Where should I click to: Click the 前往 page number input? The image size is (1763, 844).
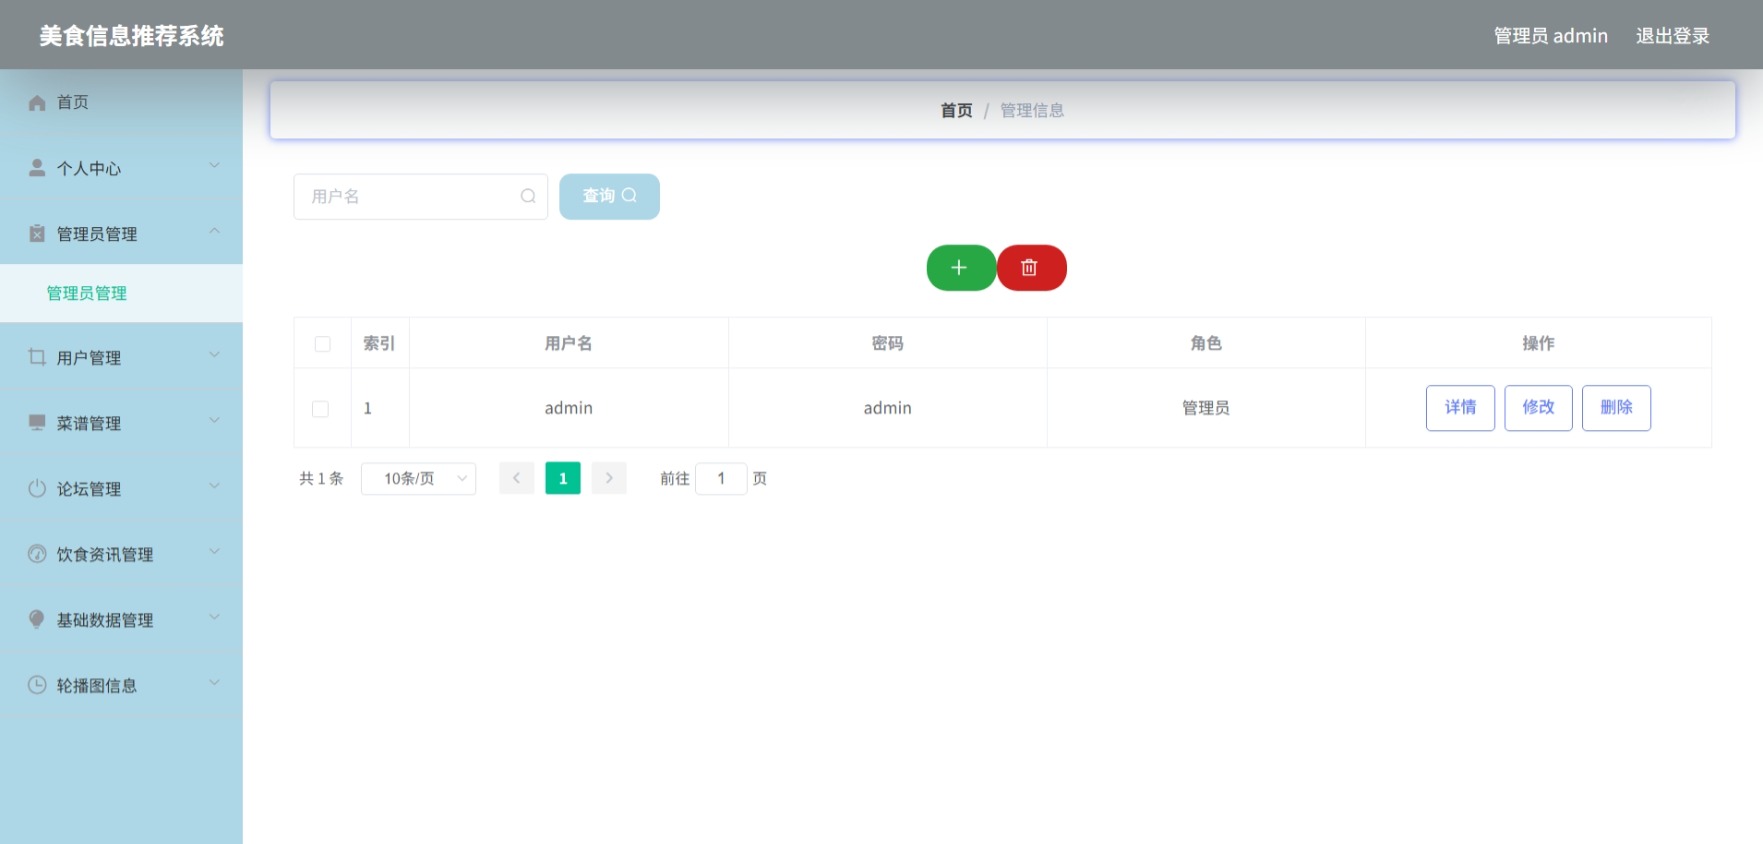(721, 478)
